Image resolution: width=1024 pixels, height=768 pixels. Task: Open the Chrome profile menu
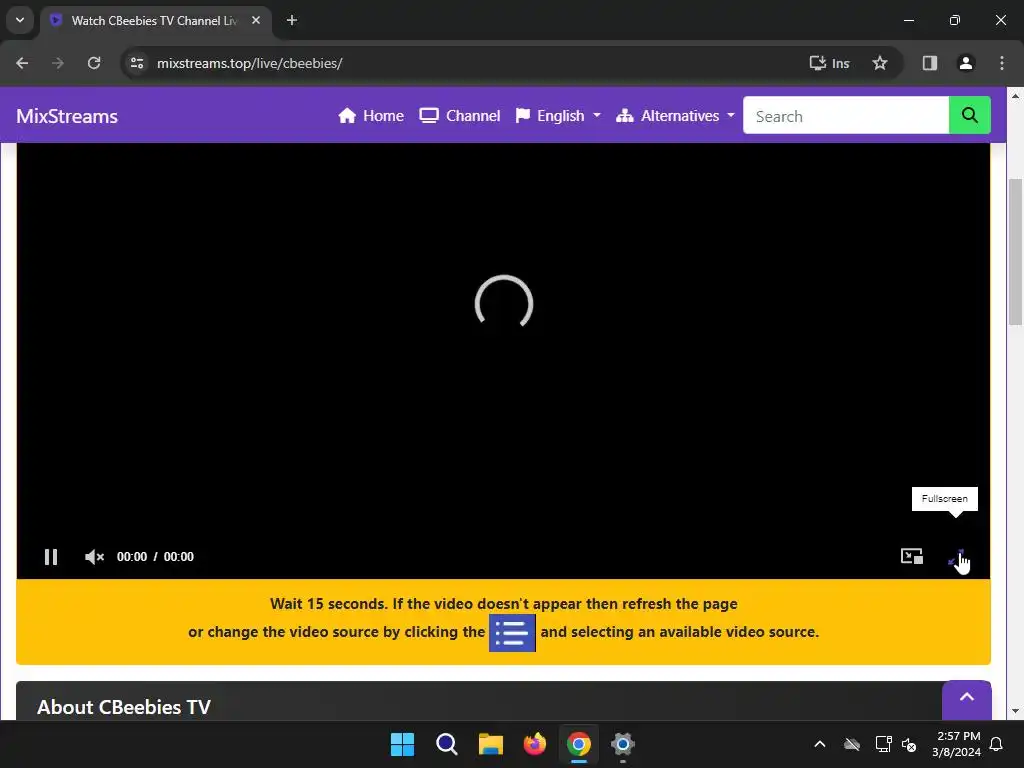pyautogui.click(x=965, y=63)
